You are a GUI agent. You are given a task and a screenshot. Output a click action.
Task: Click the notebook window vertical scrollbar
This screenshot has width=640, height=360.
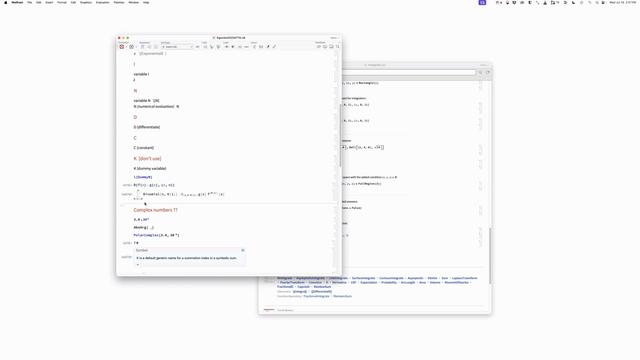click(340, 135)
